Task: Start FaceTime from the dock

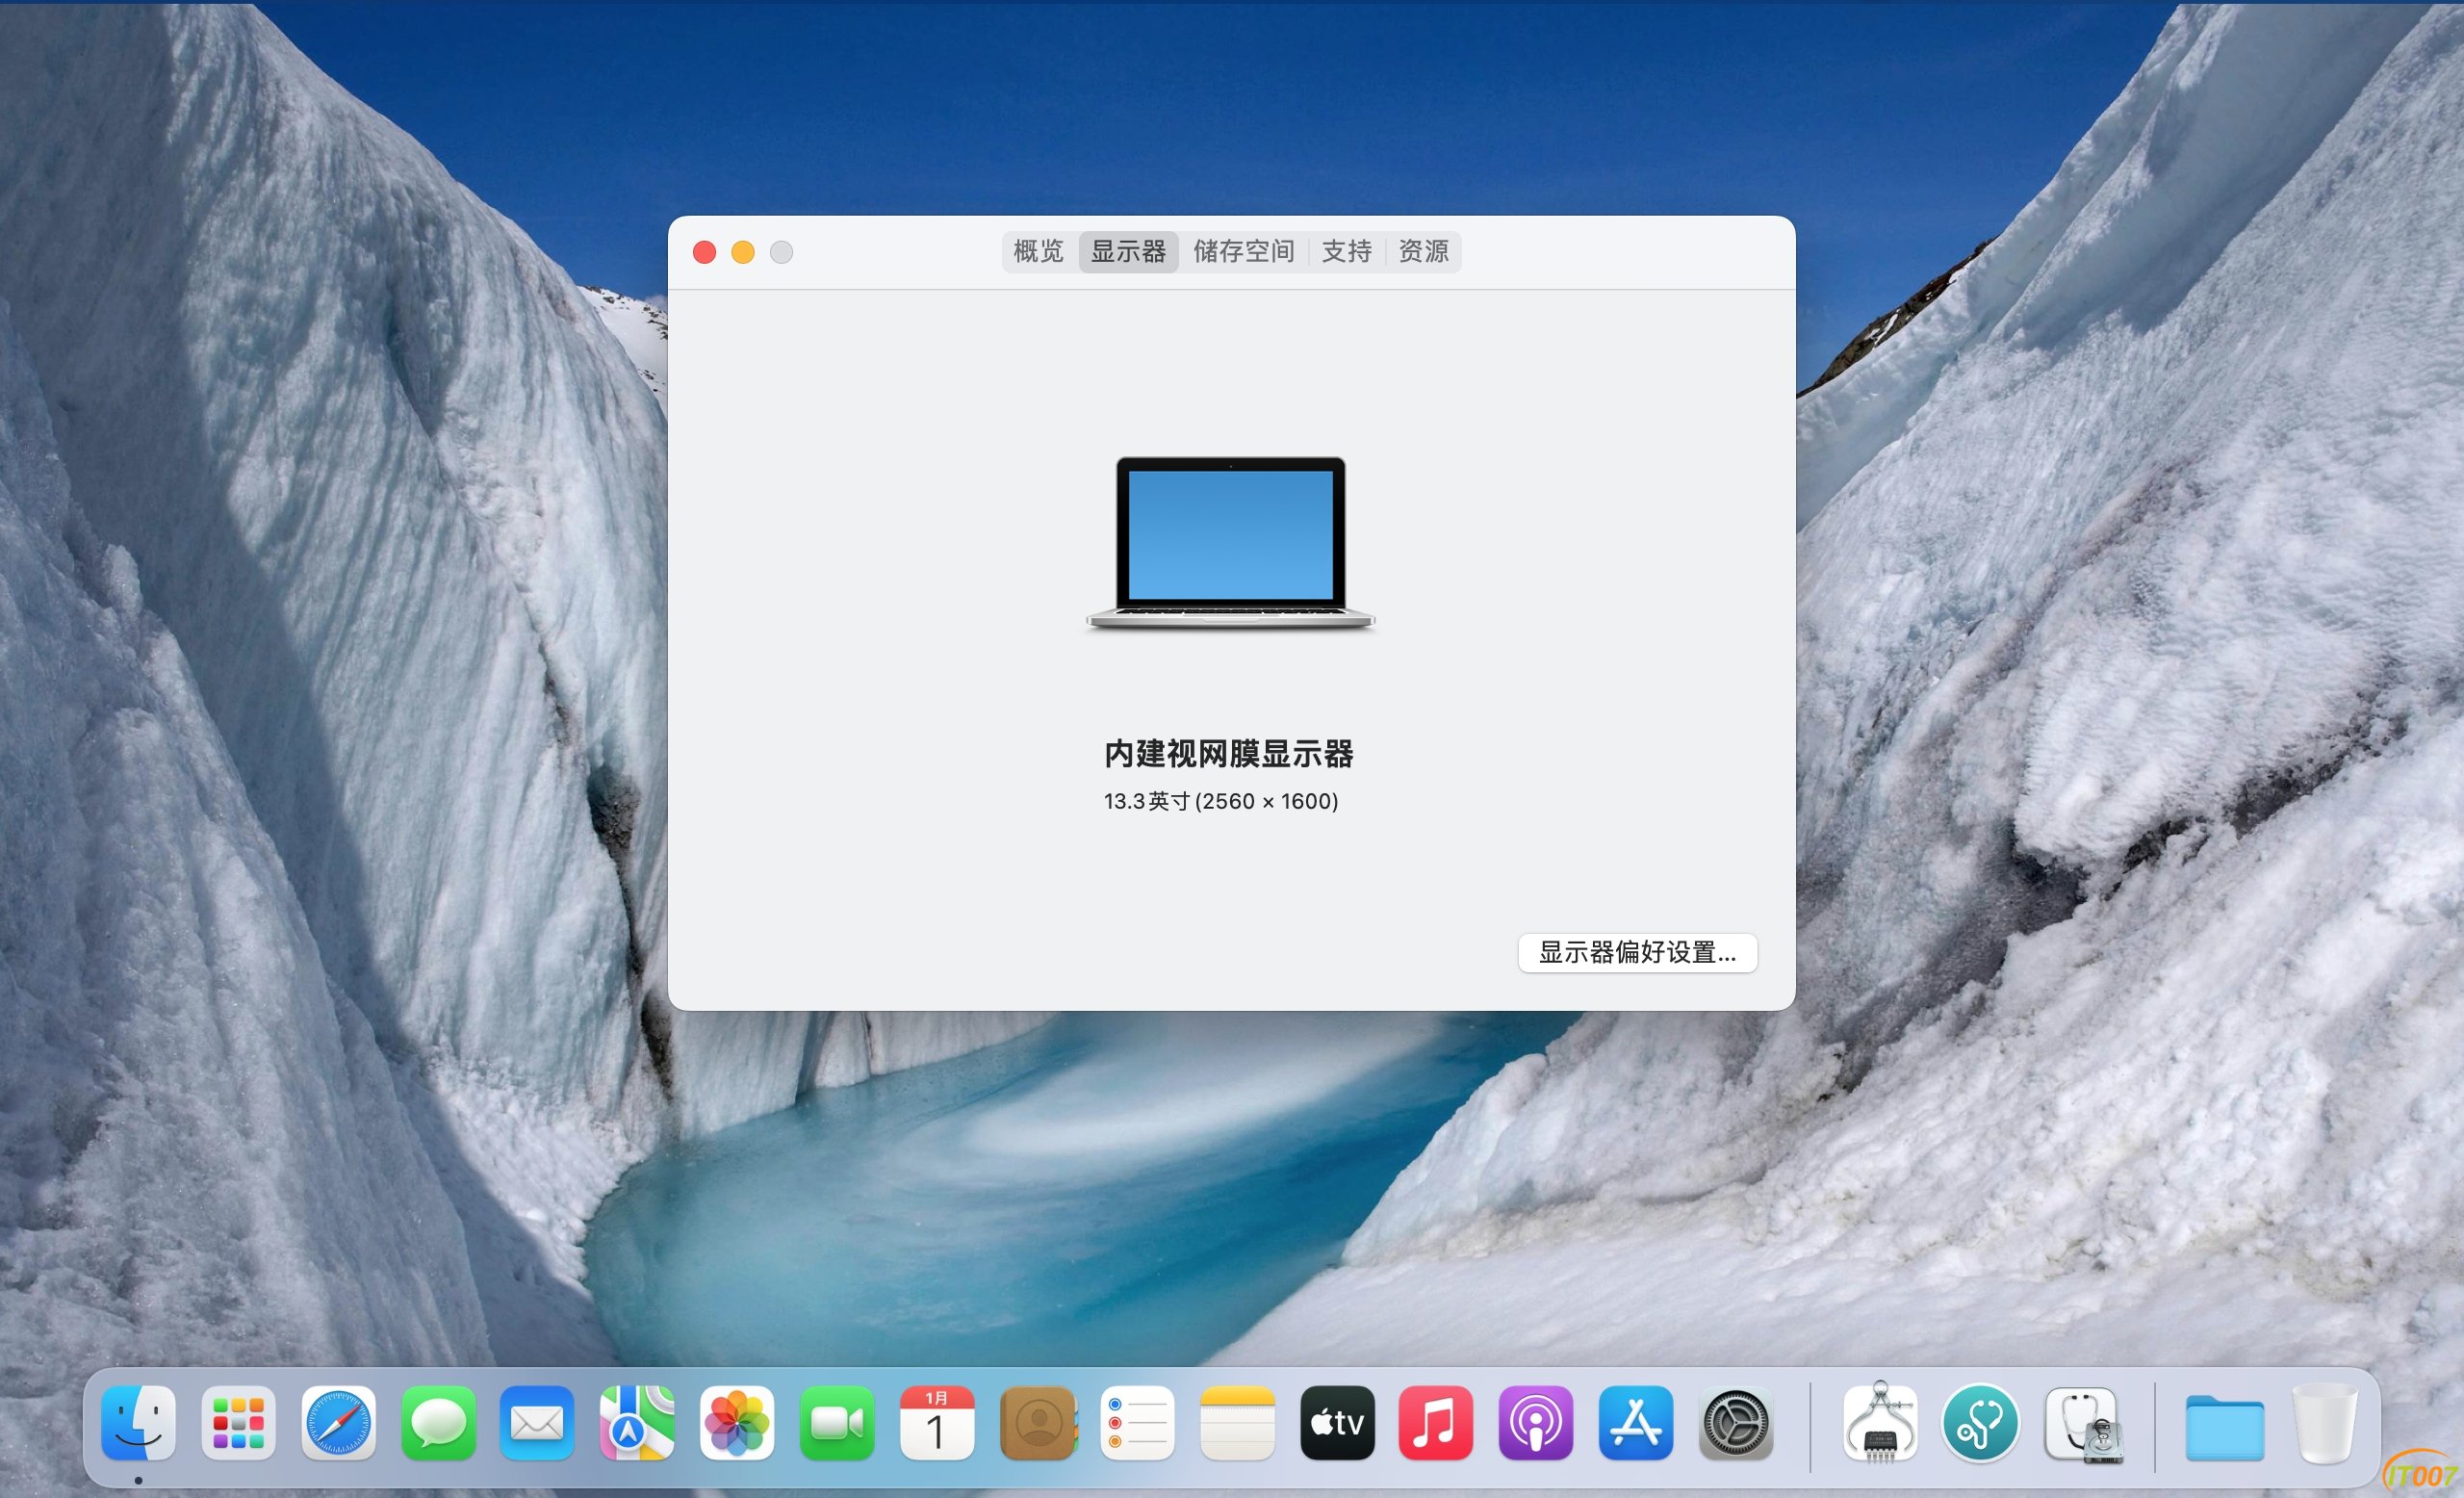Action: (837, 1423)
